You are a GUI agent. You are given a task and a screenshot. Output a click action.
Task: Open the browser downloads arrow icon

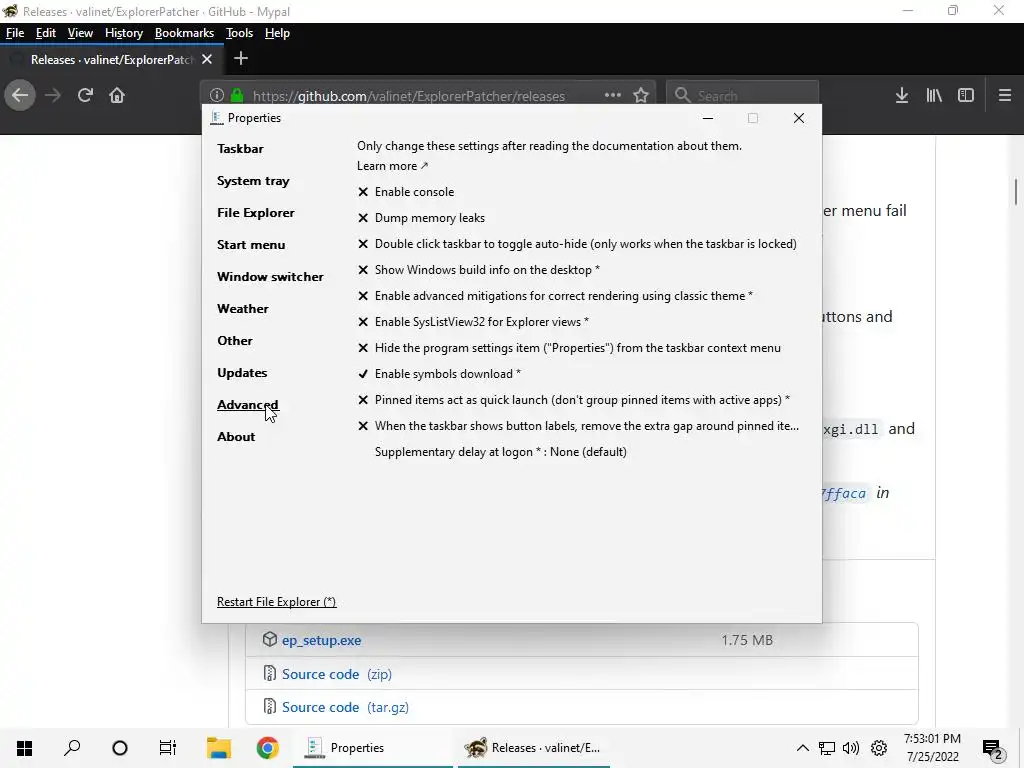902,95
